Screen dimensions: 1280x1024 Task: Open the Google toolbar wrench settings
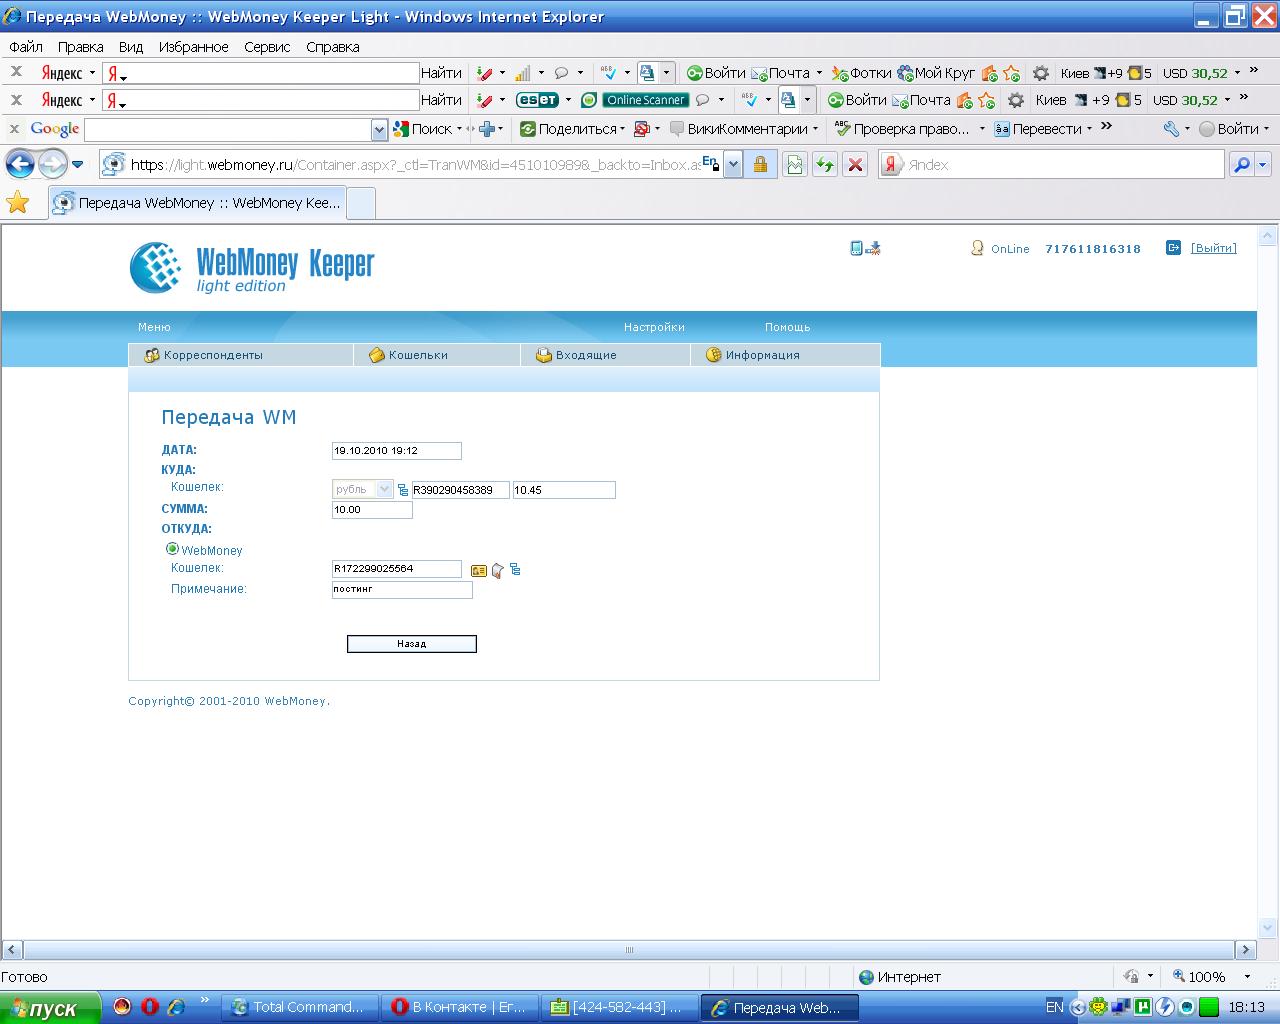1171,129
